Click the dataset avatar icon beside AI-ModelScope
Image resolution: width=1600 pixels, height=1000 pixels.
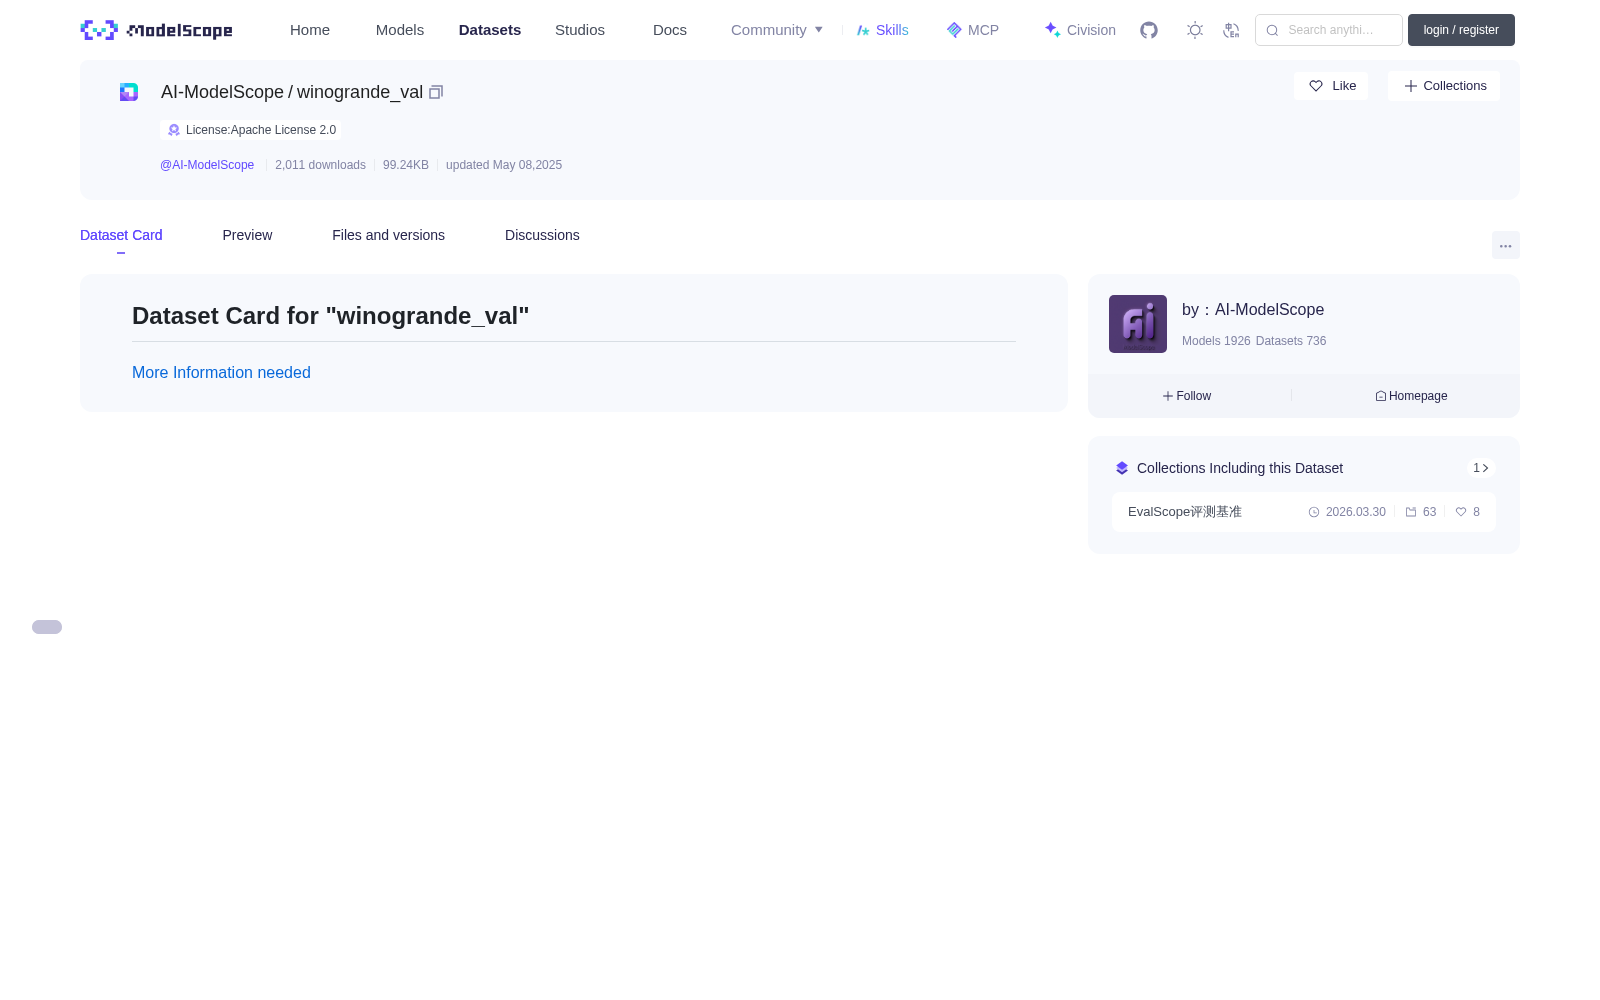pyautogui.click(x=129, y=92)
